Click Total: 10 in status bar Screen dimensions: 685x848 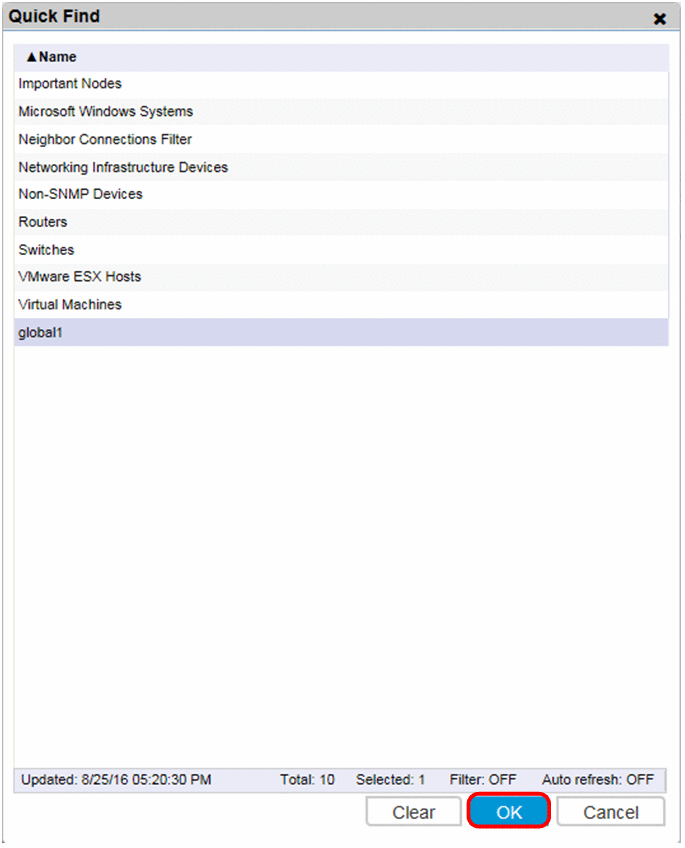307,780
